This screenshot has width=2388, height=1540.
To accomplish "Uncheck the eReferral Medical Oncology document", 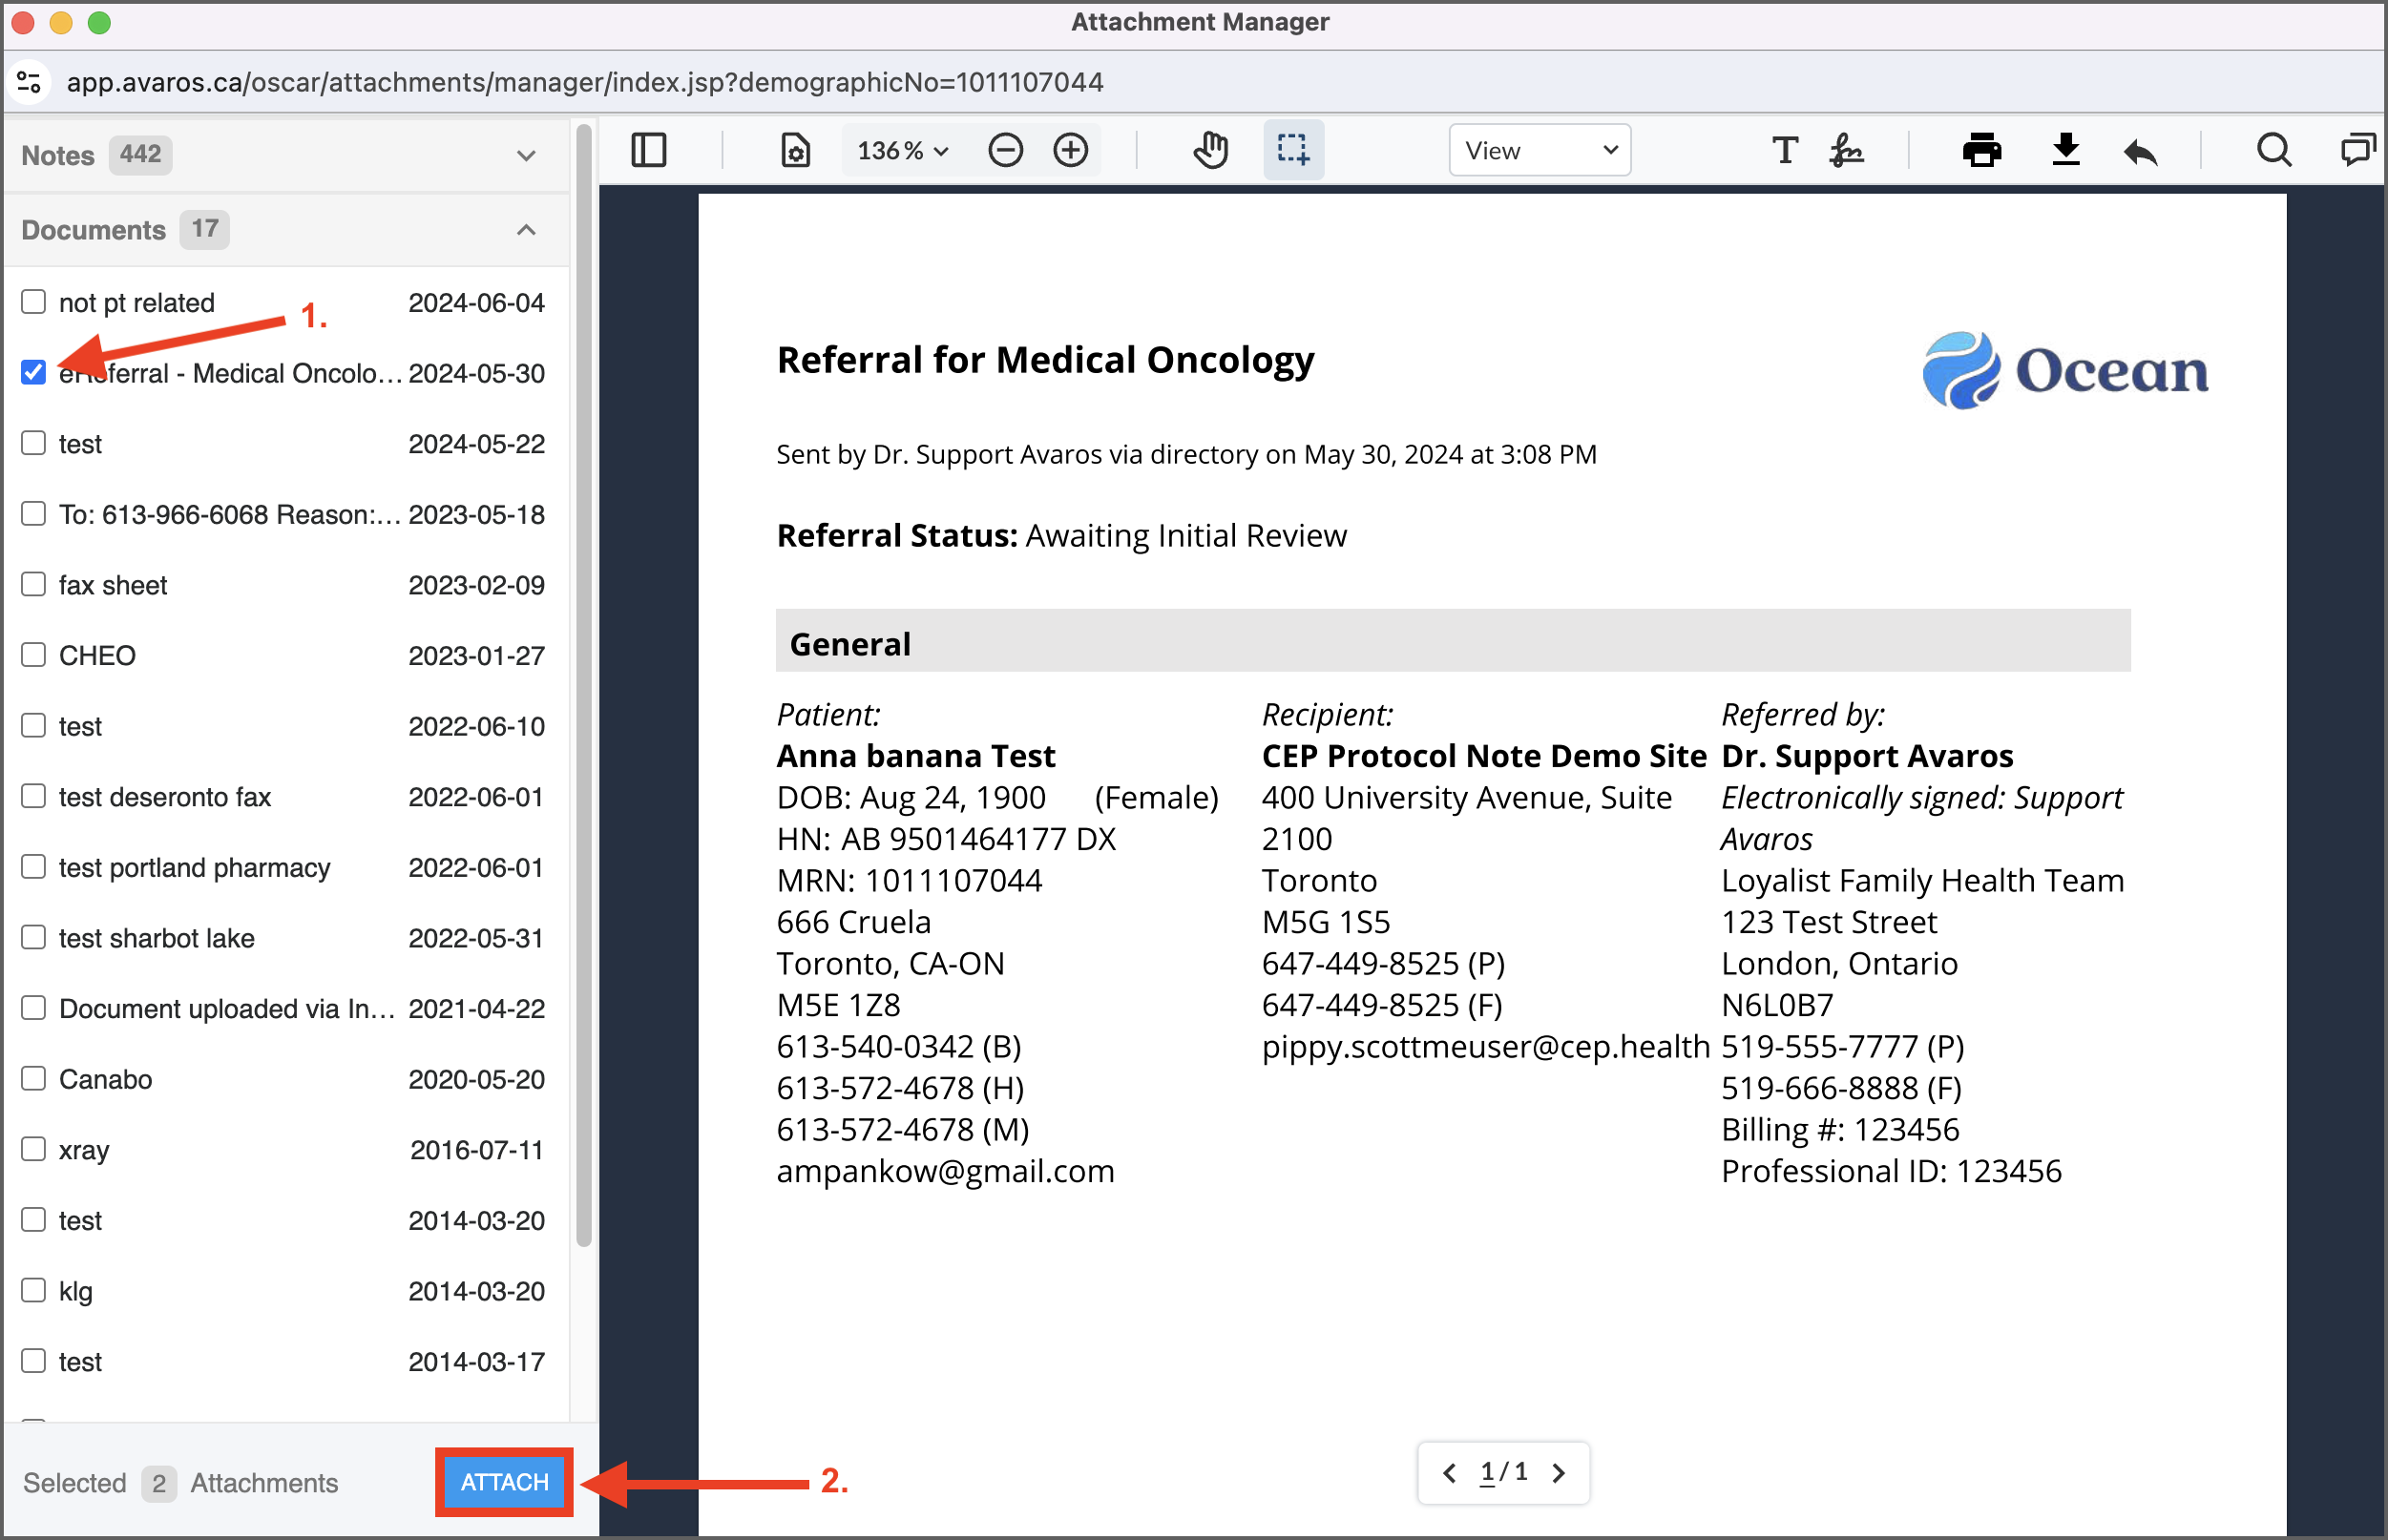I will click(34, 372).
